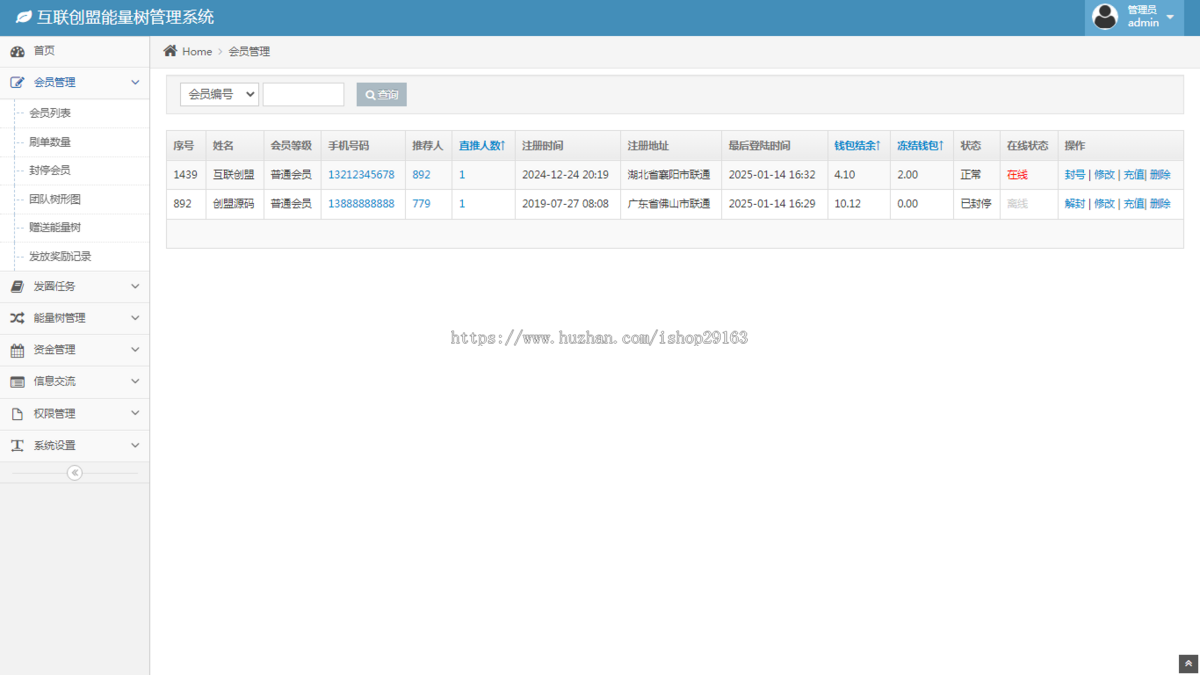
Task: Click 充值 for member 892
Action: tap(1133, 204)
